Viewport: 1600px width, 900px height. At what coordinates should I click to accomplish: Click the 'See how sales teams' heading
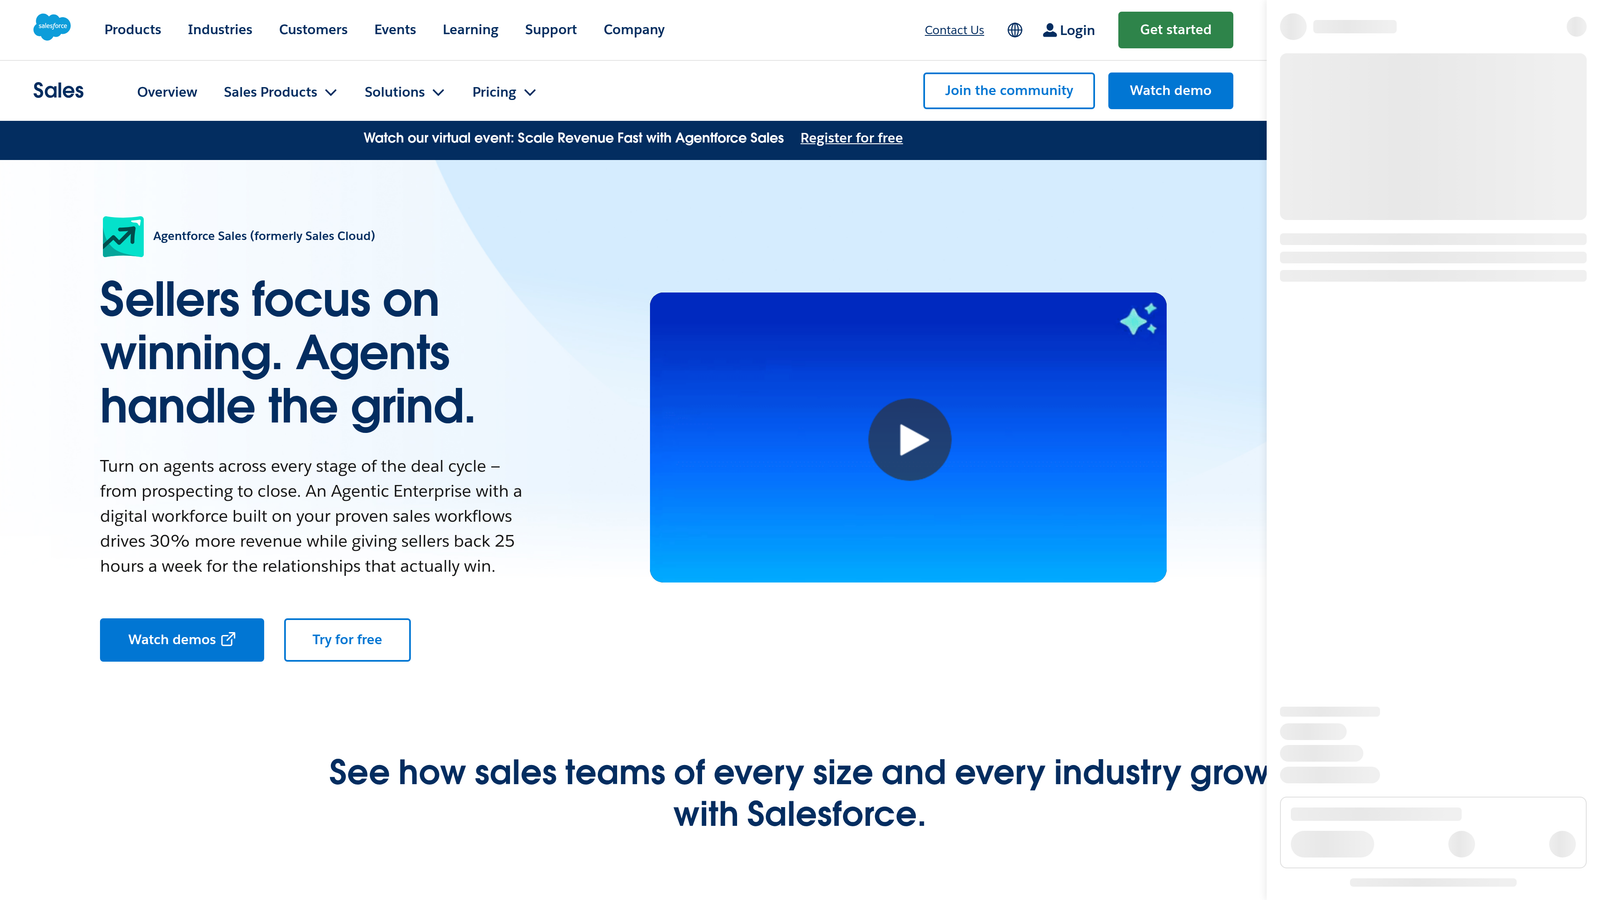coord(798,793)
